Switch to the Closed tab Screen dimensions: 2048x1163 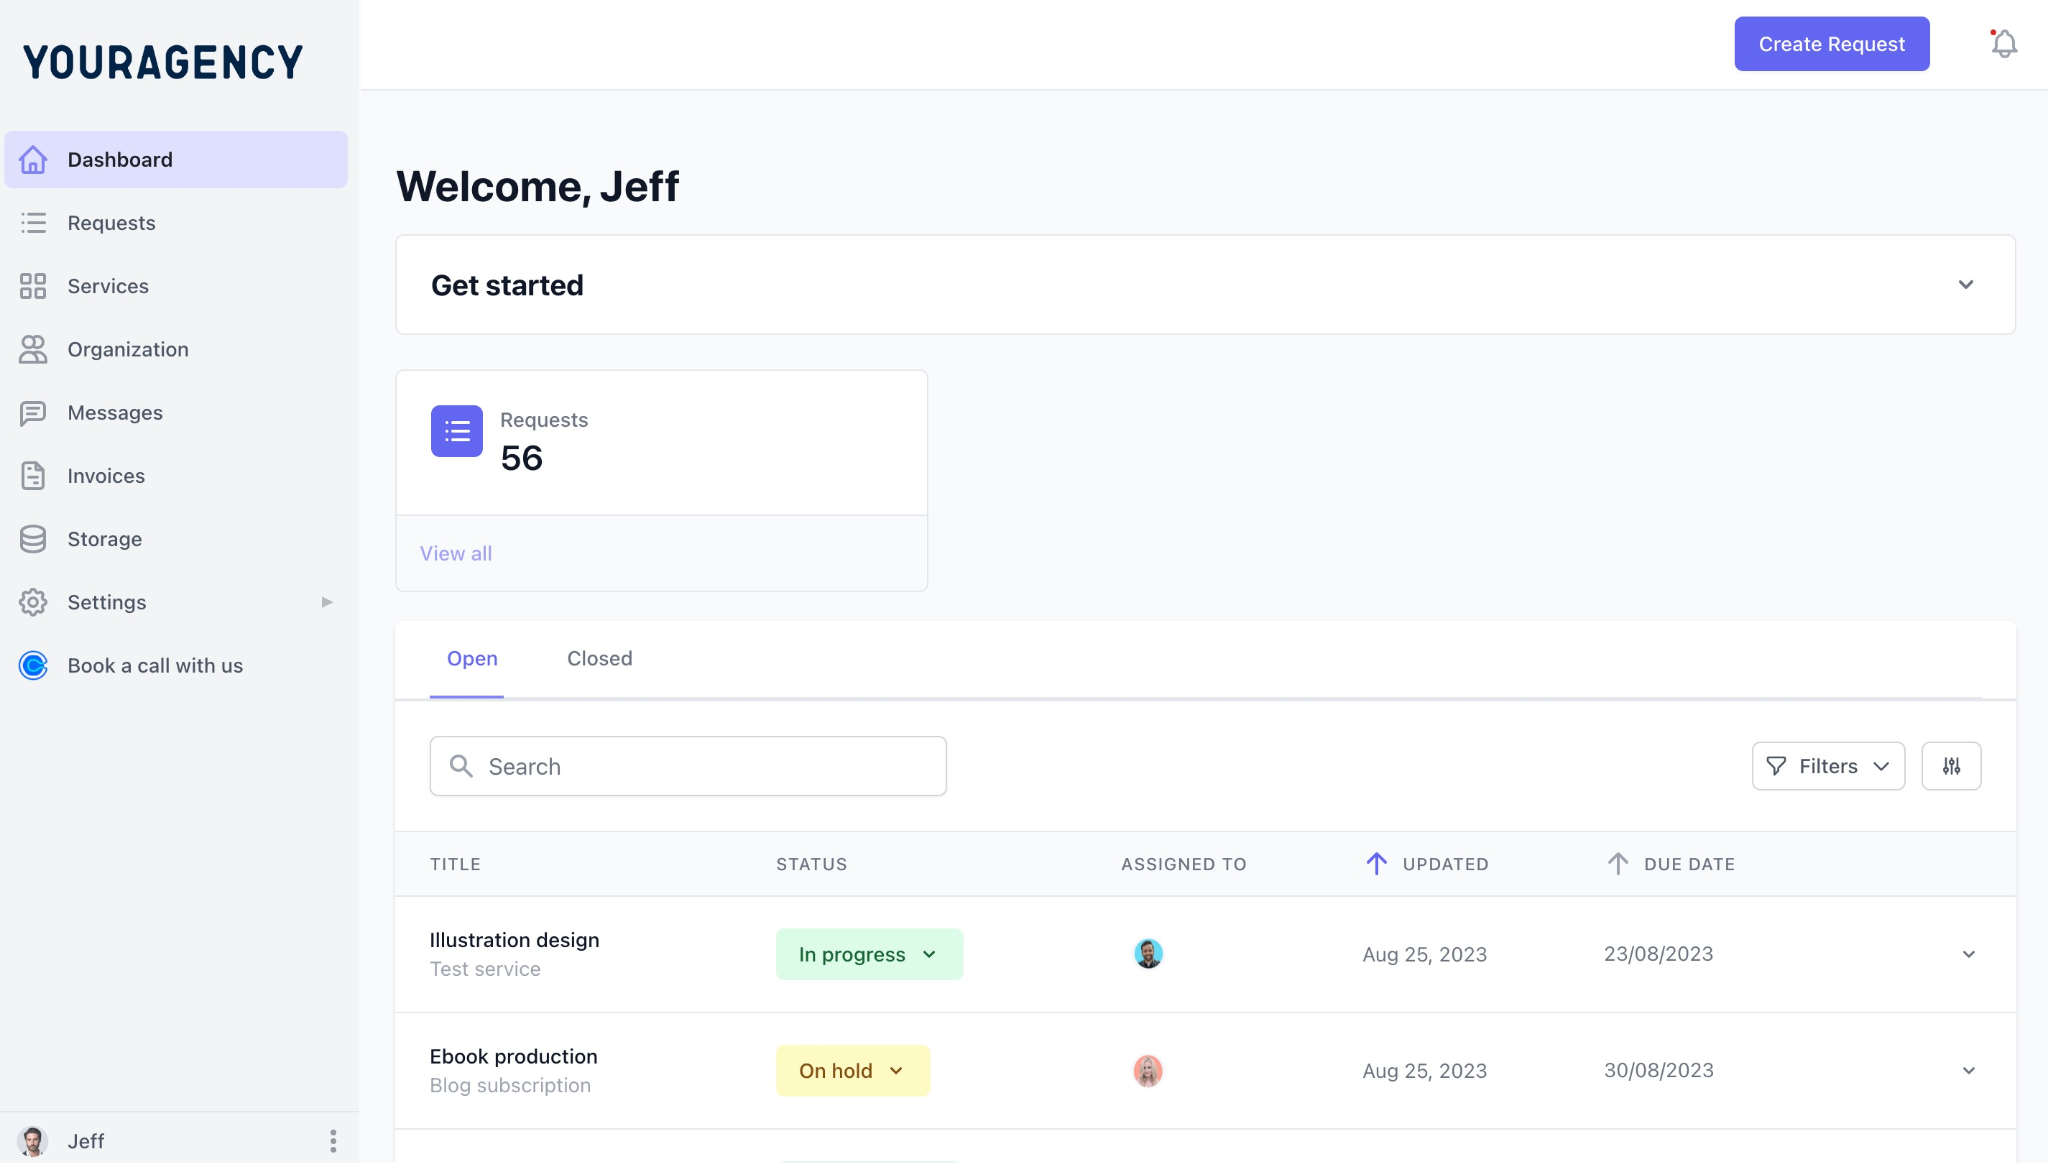[x=600, y=659]
